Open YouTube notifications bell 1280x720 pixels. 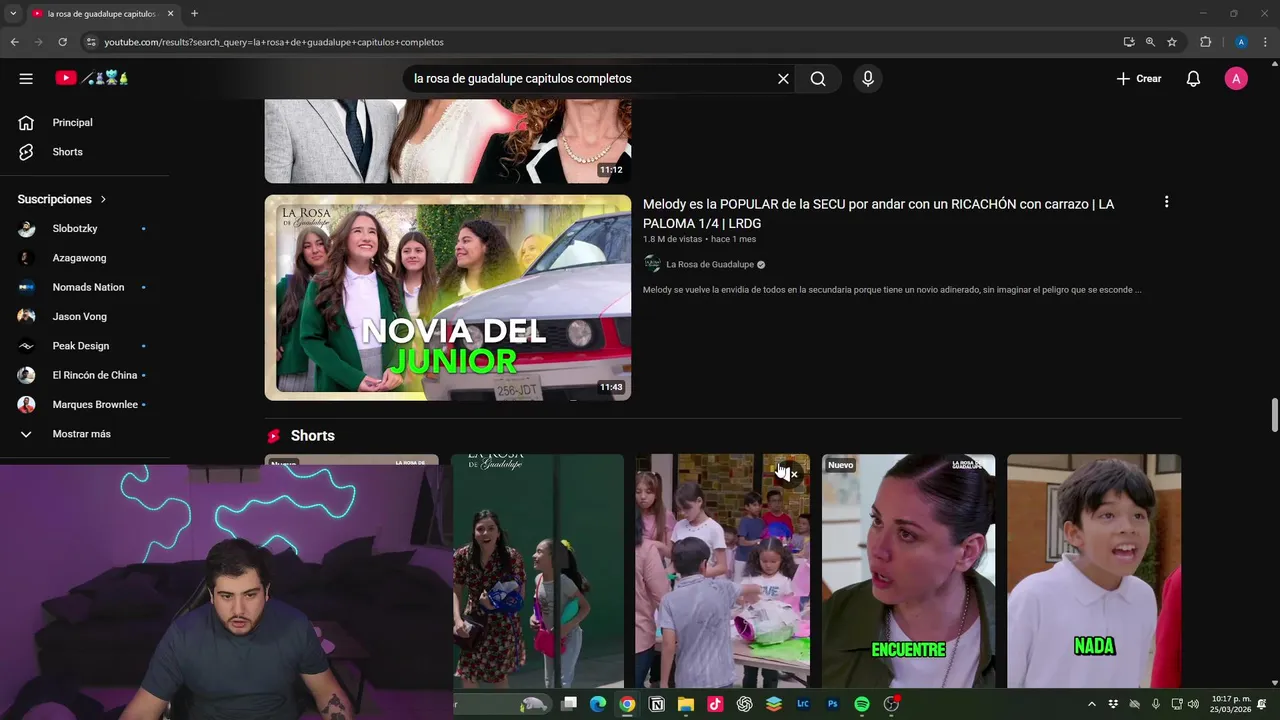coord(1193,79)
